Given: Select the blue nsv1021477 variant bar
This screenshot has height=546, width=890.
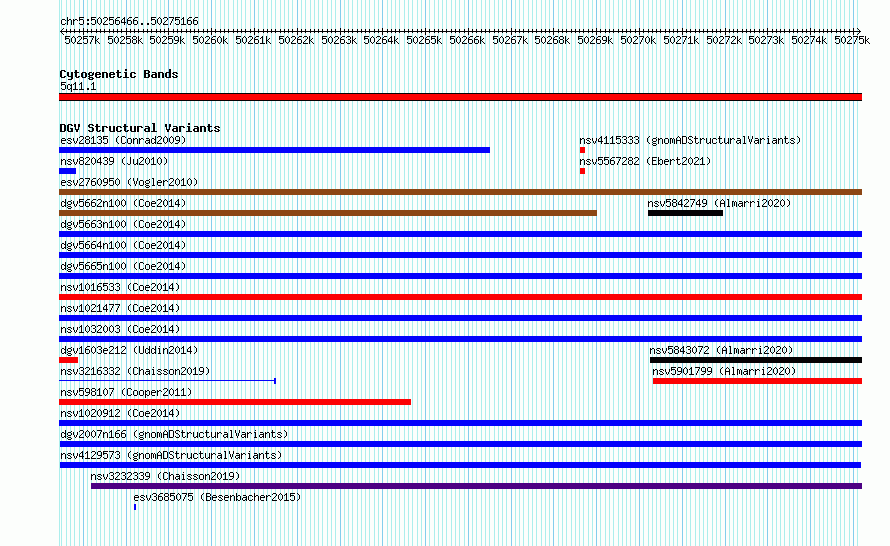Looking at the screenshot, I should click(460, 318).
